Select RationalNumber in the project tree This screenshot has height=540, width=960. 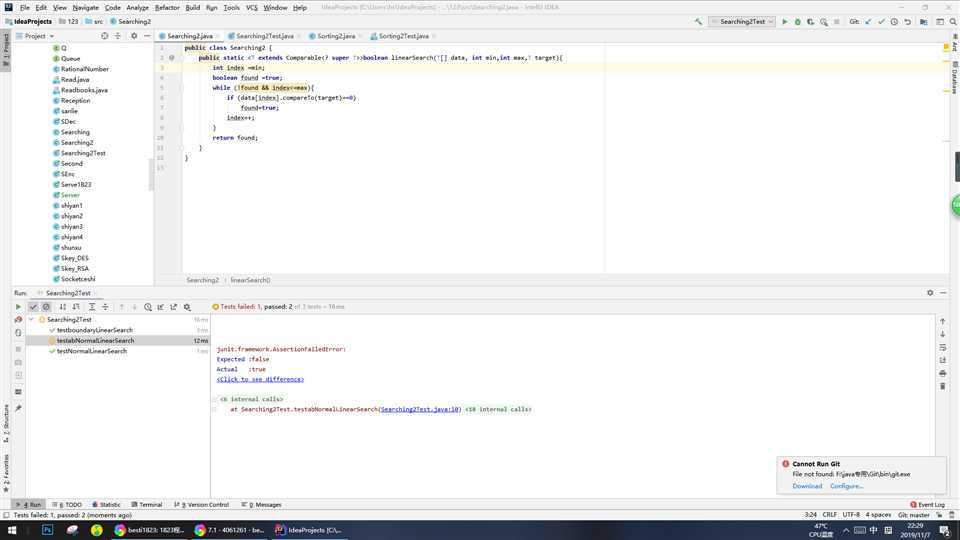[84, 69]
